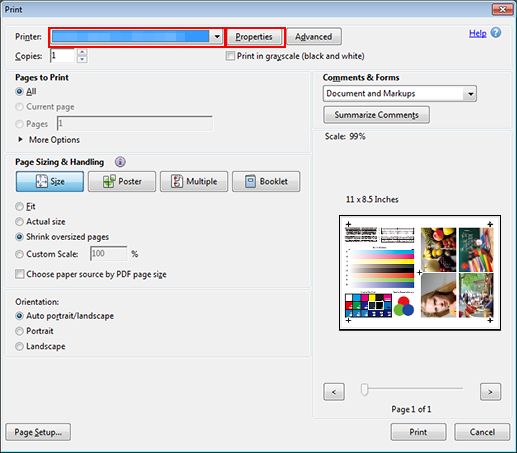The image size is (517, 453).
Task: Follow the Help link
Action: [x=478, y=33]
